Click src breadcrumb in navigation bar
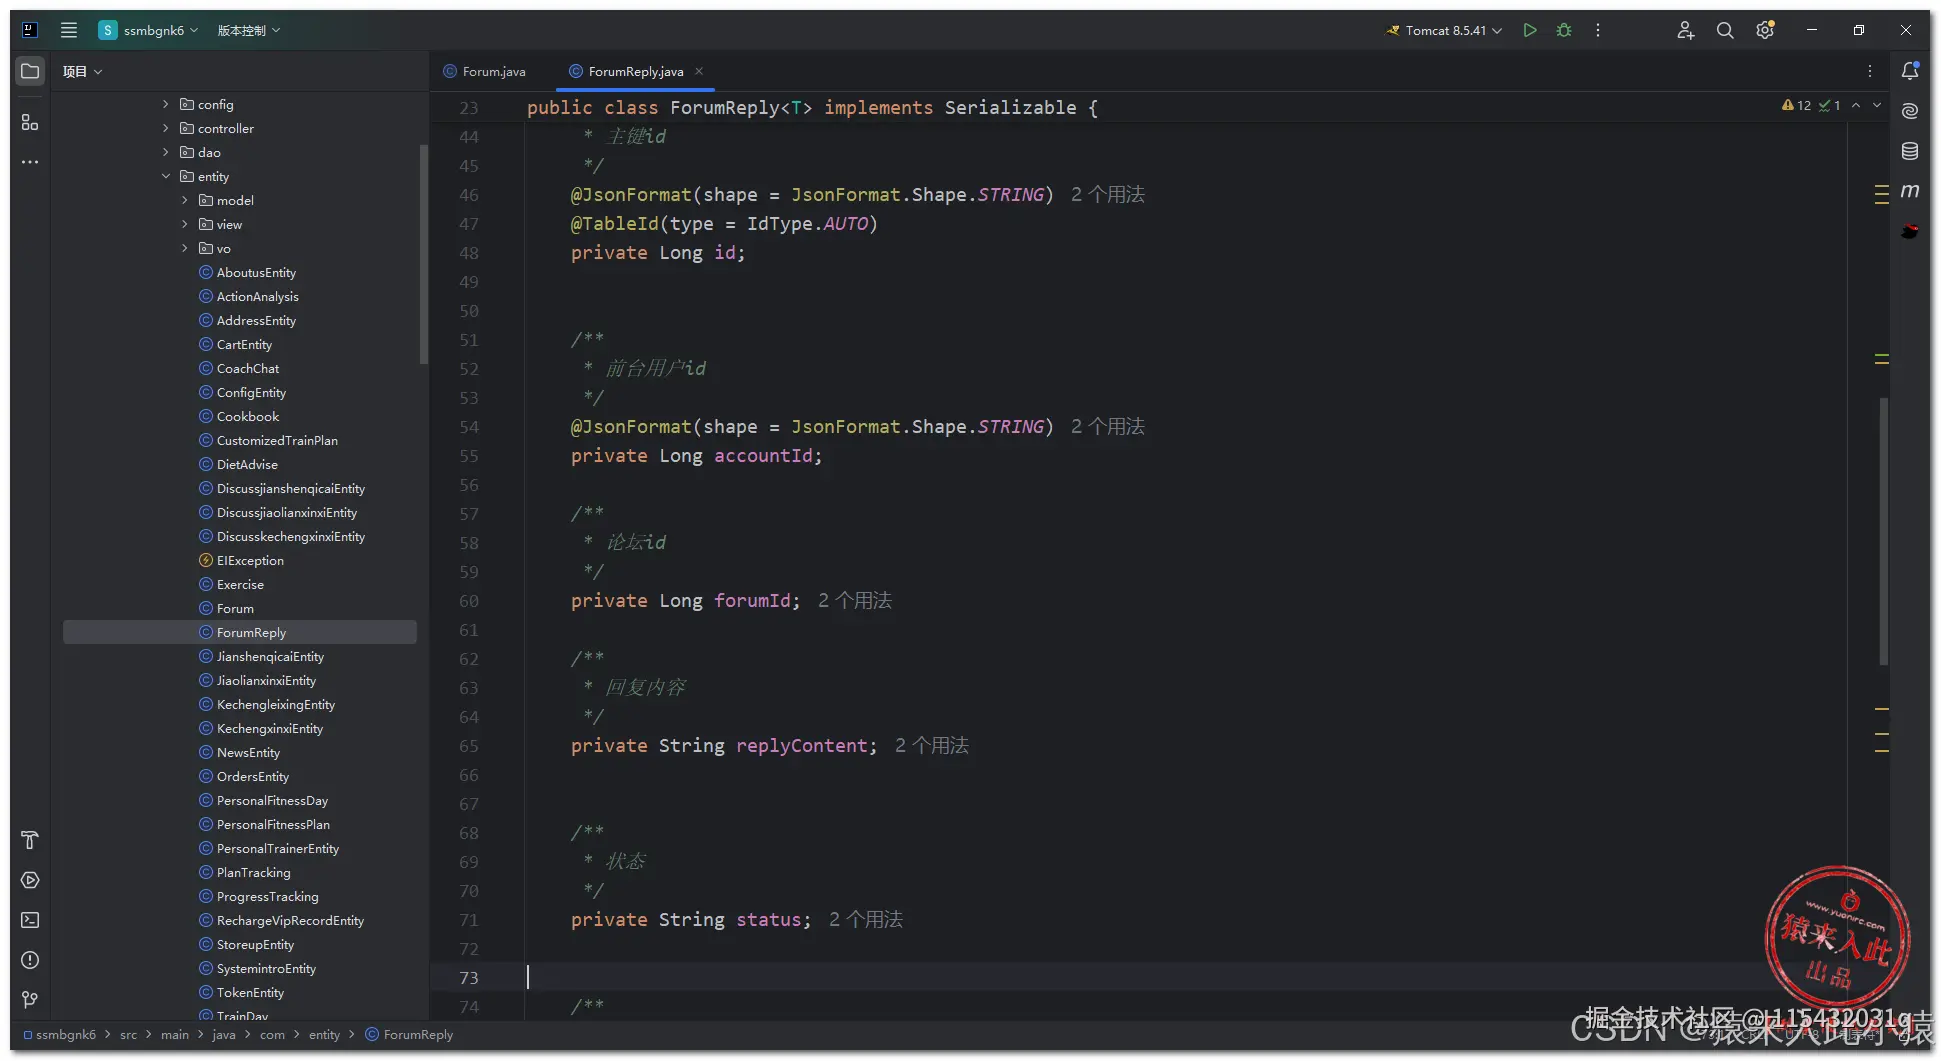The height and width of the screenshot is (1061, 1941). (128, 1034)
